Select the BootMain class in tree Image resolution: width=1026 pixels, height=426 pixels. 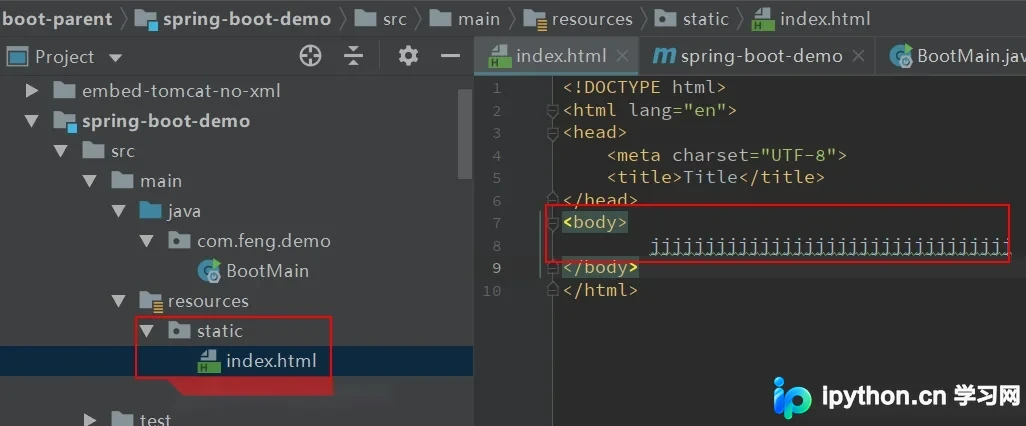click(267, 271)
